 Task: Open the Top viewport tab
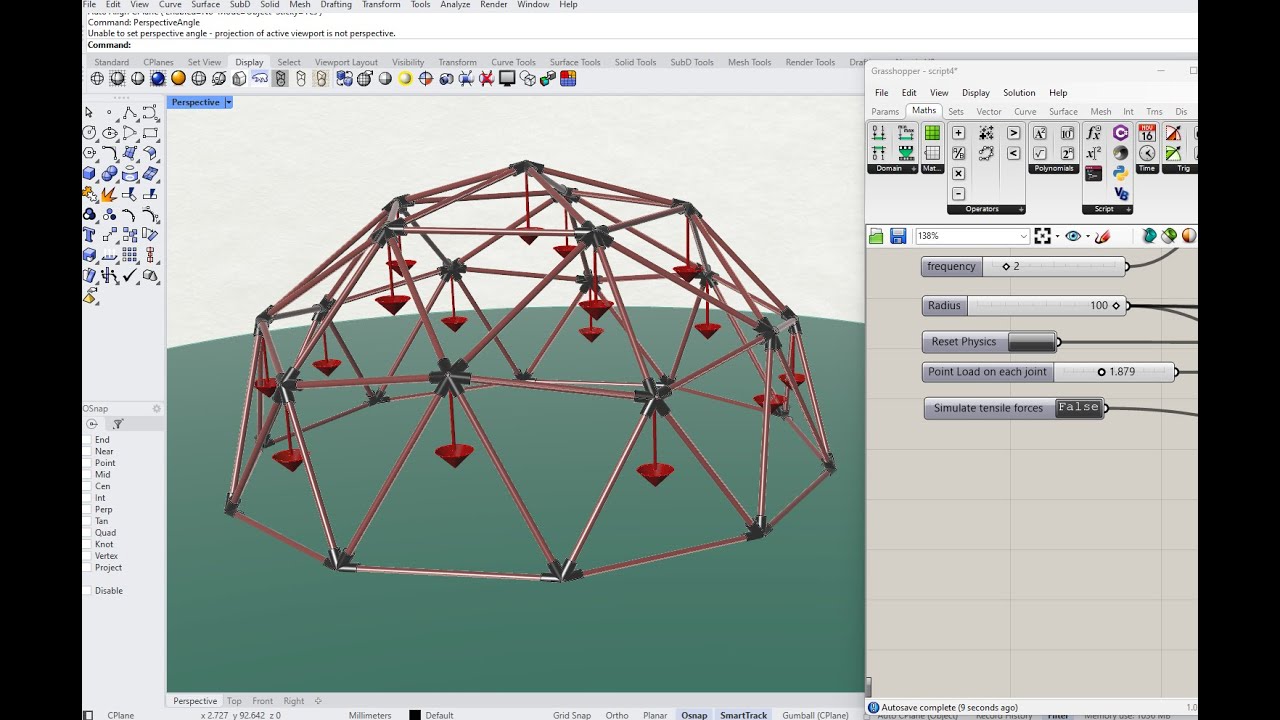click(234, 701)
